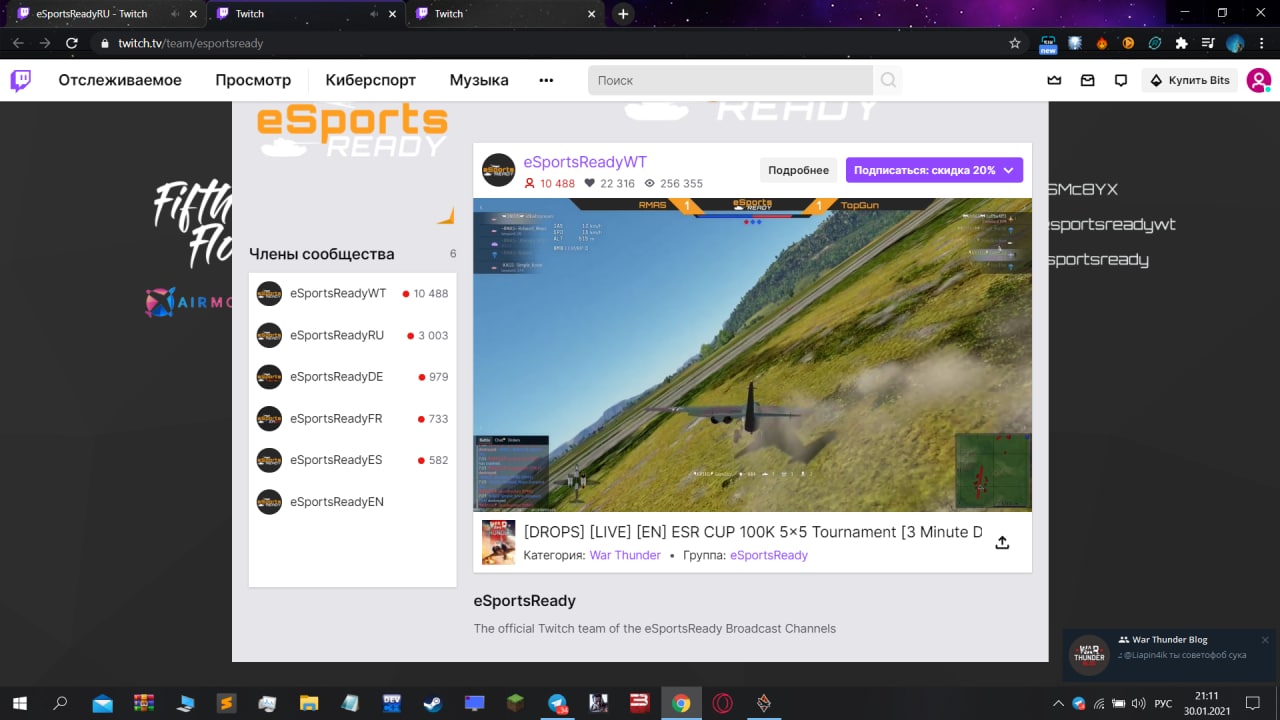
Task: Reload the page with the refresh icon
Action: (72, 43)
